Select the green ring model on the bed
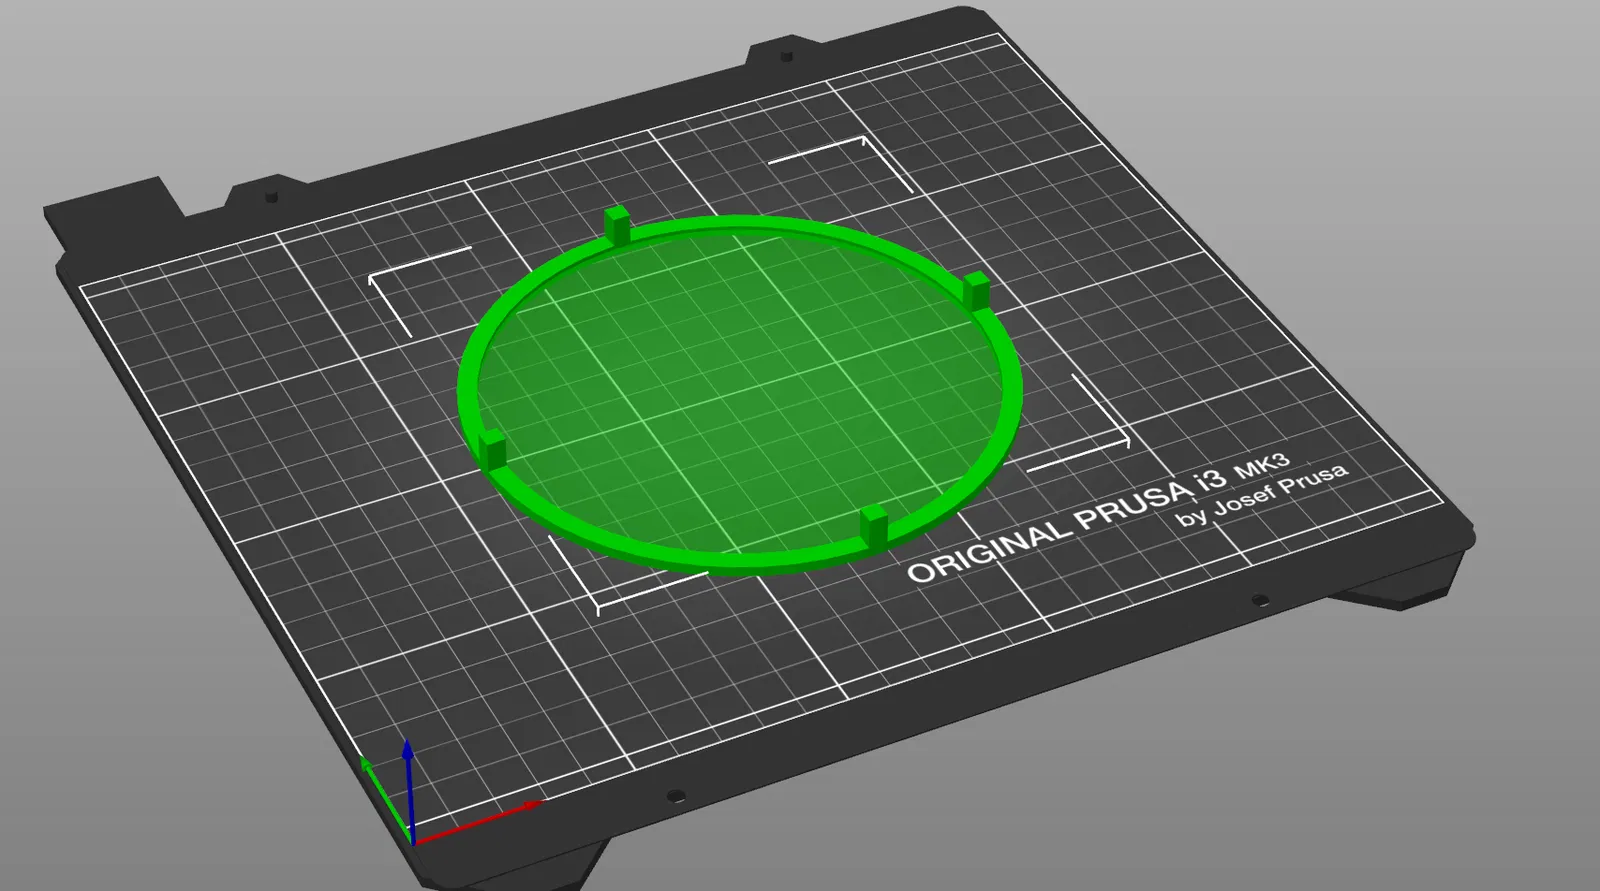 pyautogui.click(x=741, y=391)
